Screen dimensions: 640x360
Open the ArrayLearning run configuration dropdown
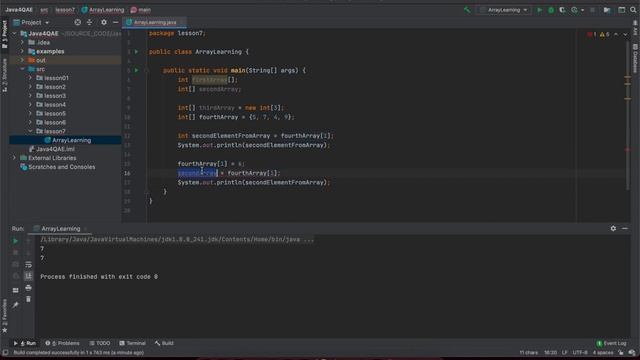tap(504, 10)
